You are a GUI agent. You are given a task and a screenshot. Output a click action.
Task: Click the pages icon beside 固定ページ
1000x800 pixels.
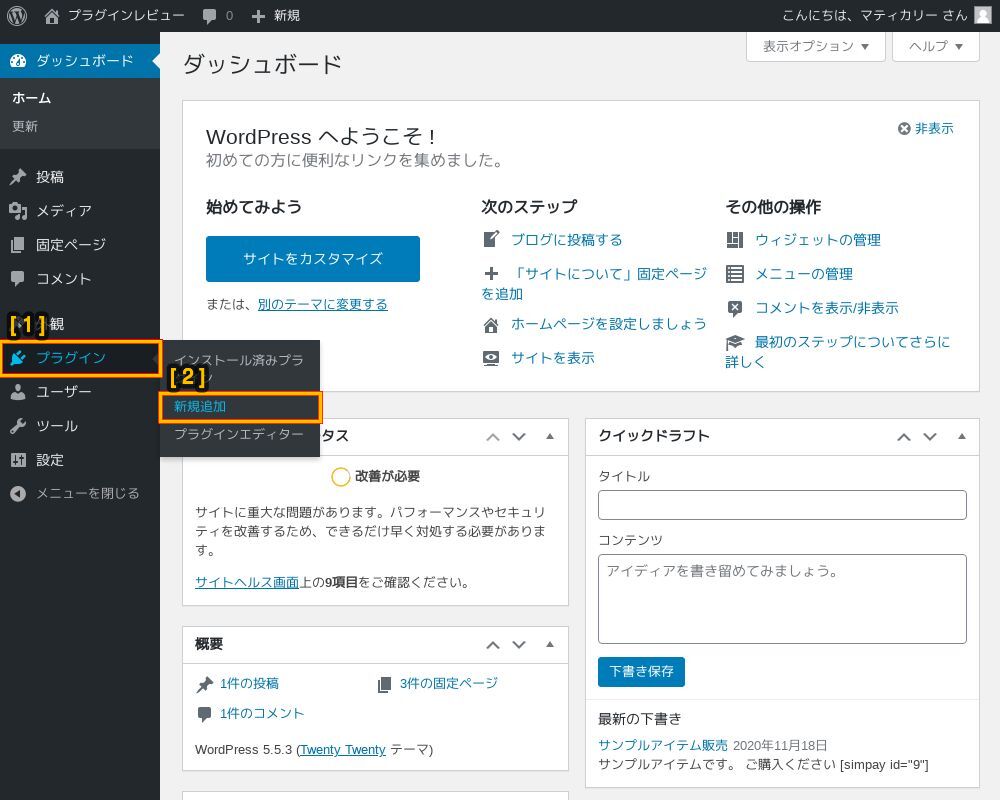pos(18,244)
